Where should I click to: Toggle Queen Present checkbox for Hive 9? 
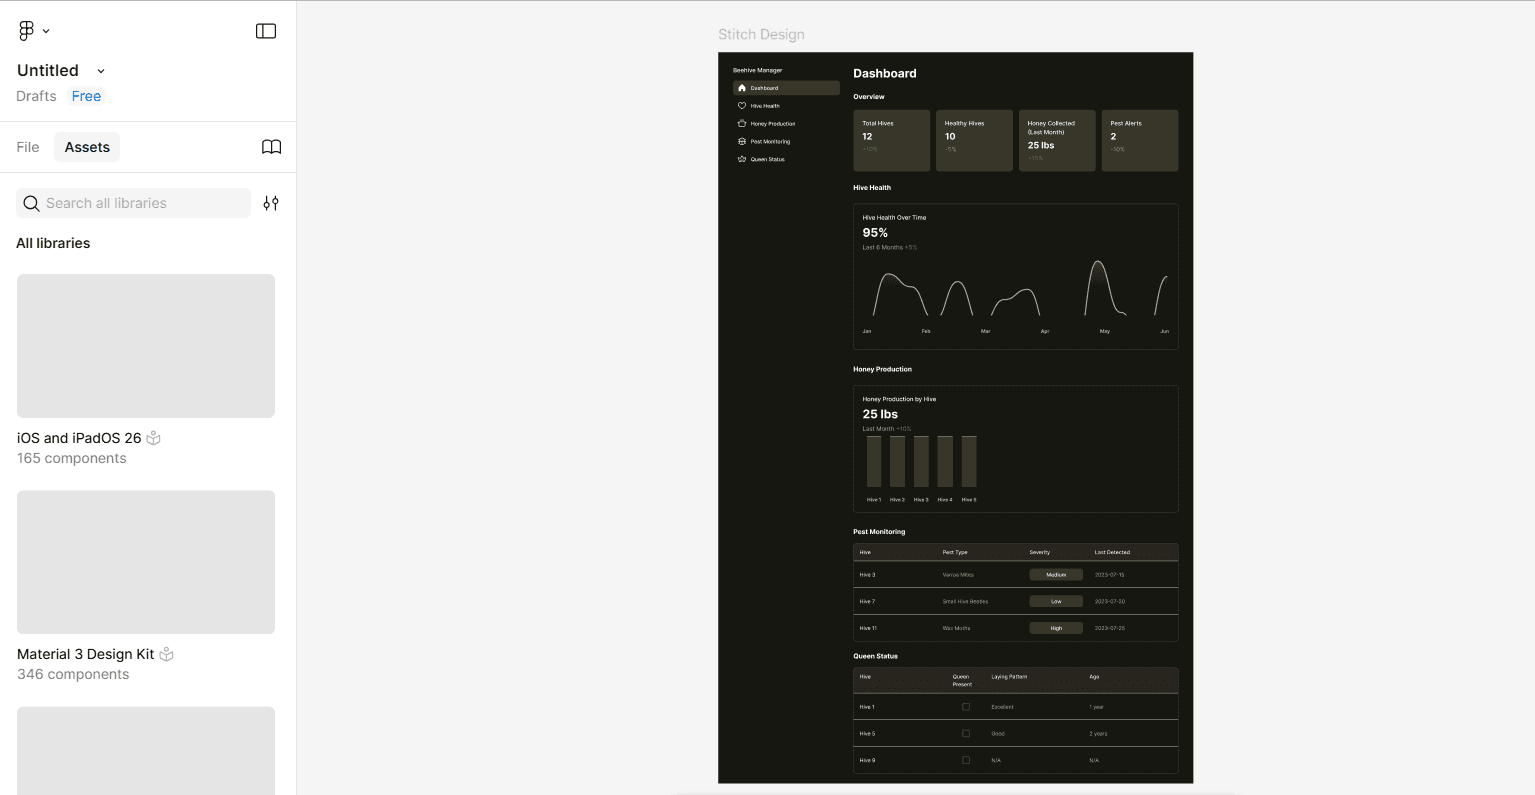pos(966,760)
